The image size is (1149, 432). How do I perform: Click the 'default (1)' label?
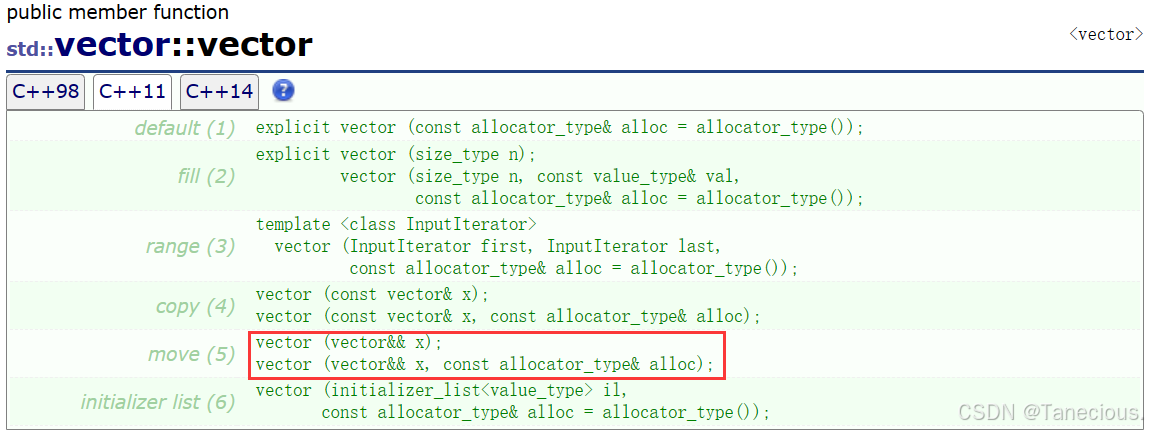[x=185, y=128]
